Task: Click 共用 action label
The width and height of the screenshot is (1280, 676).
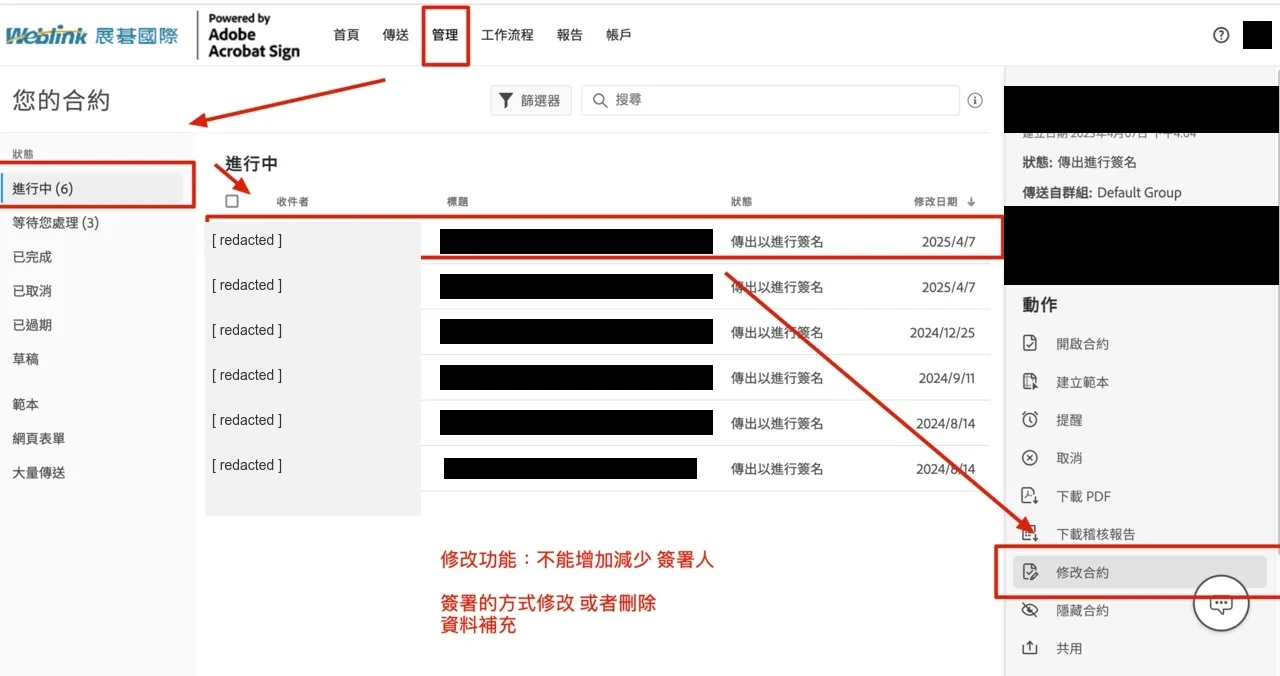Action: [x=1070, y=649]
